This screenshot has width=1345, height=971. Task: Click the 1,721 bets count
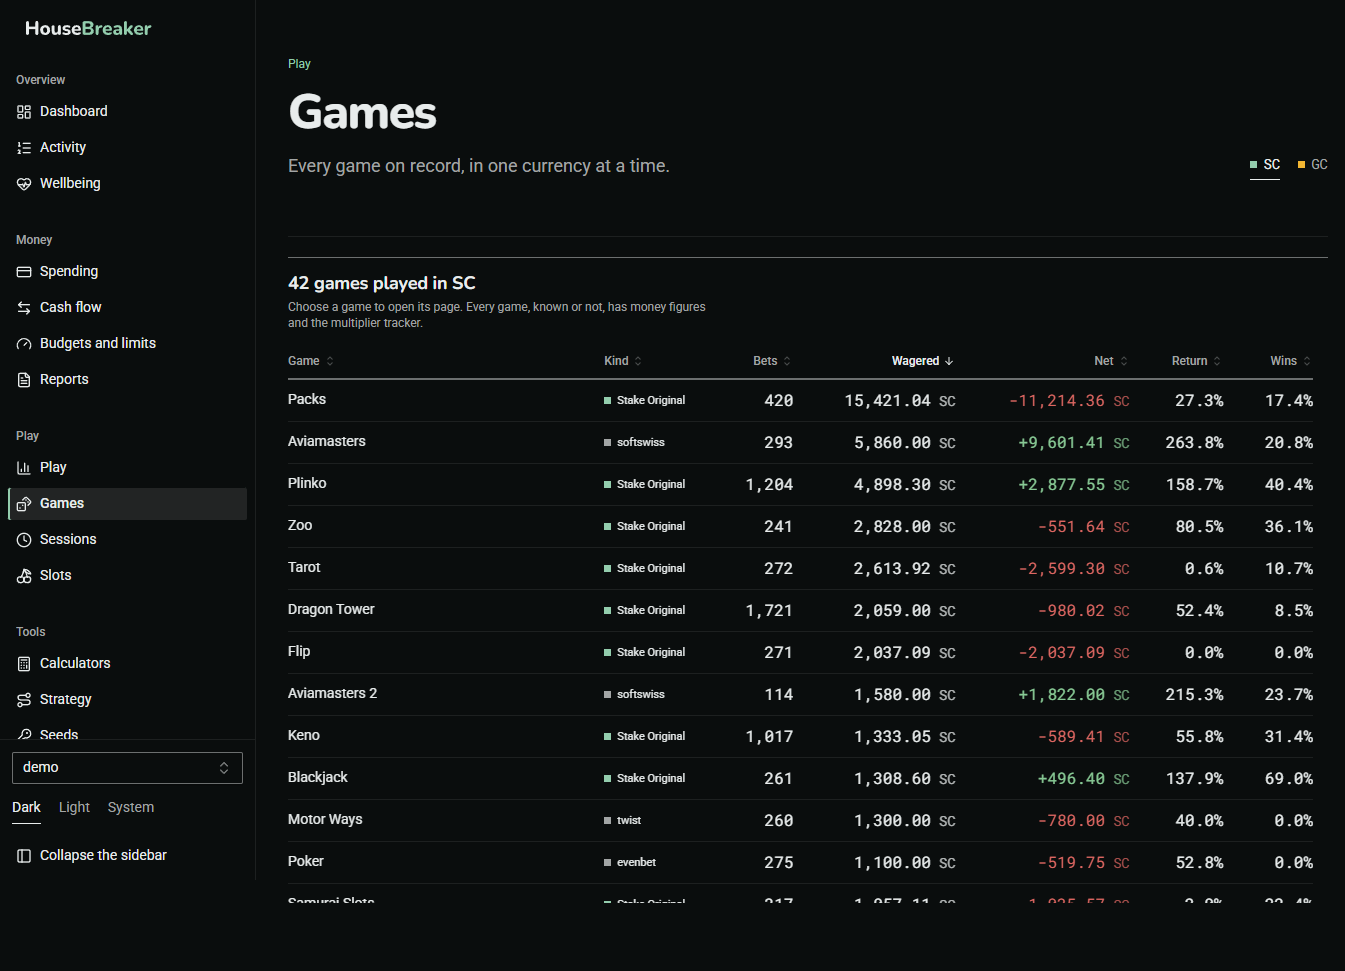(769, 611)
